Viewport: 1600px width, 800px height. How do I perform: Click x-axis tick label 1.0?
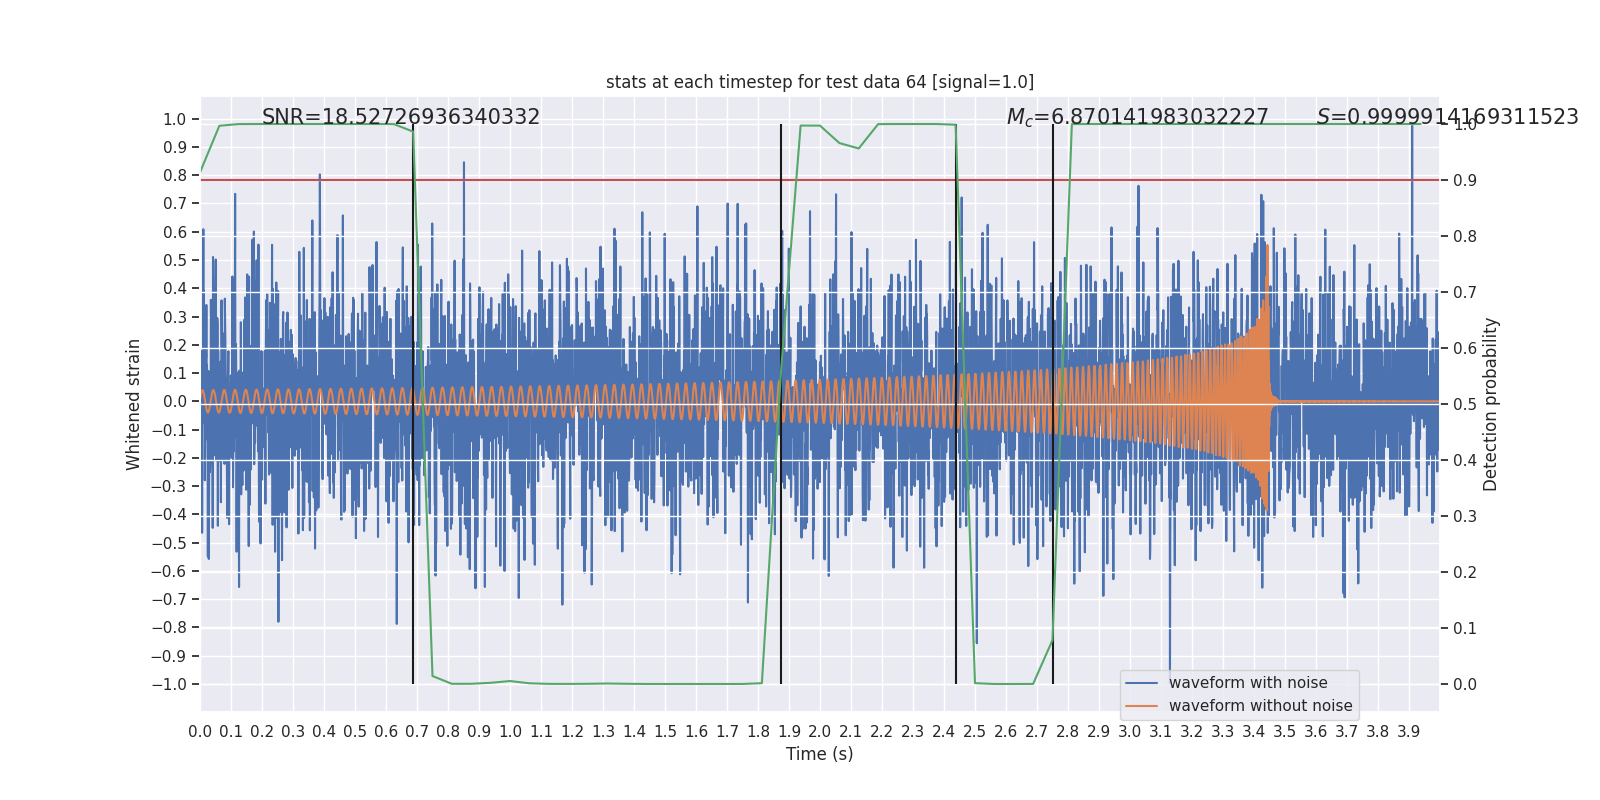tap(510, 732)
